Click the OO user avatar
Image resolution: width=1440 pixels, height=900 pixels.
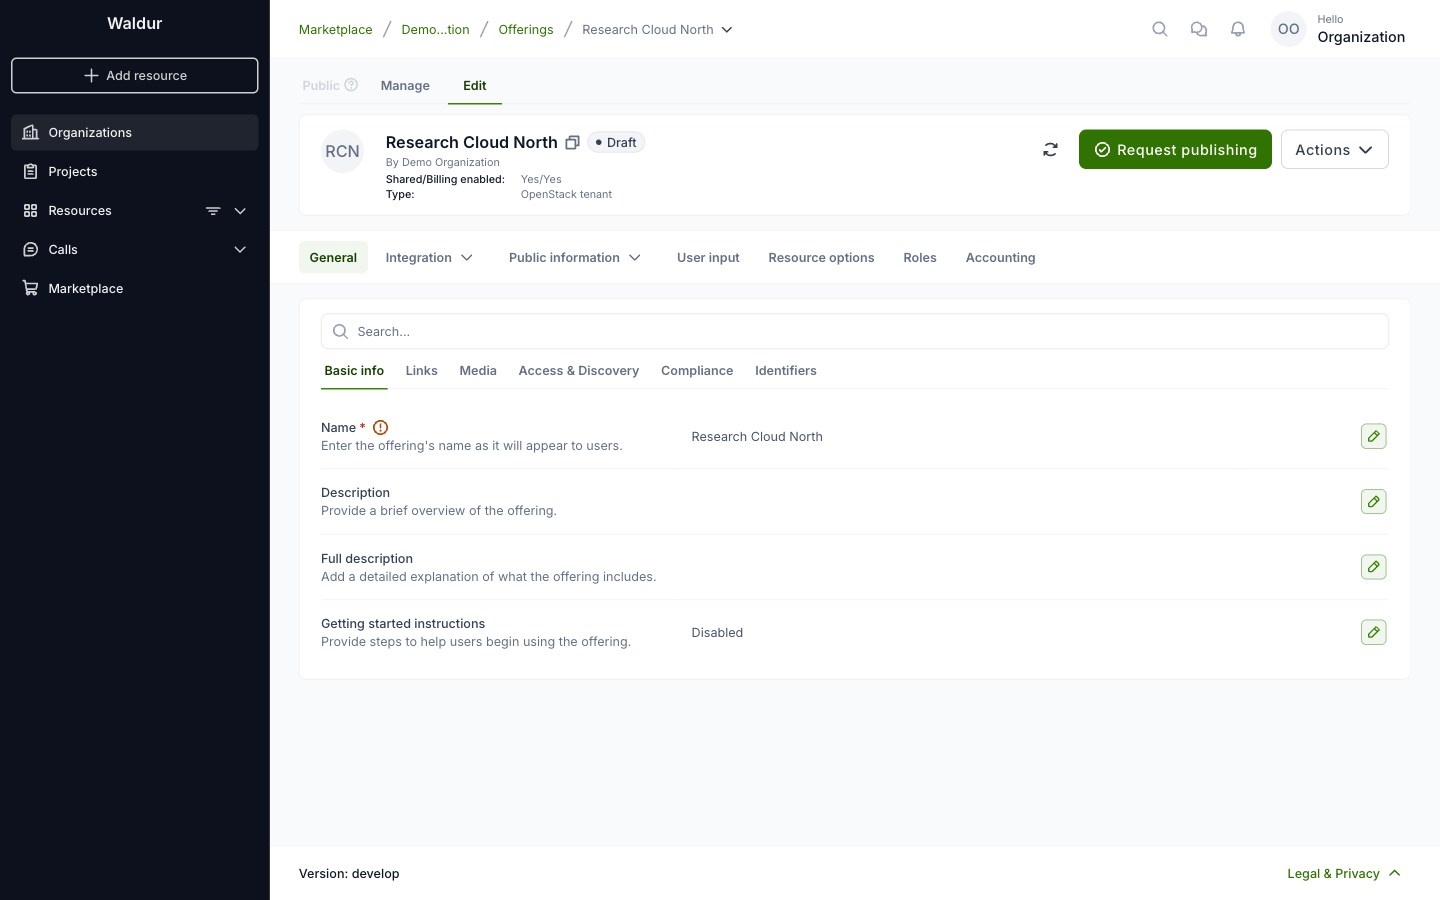[x=1288, y=29]
